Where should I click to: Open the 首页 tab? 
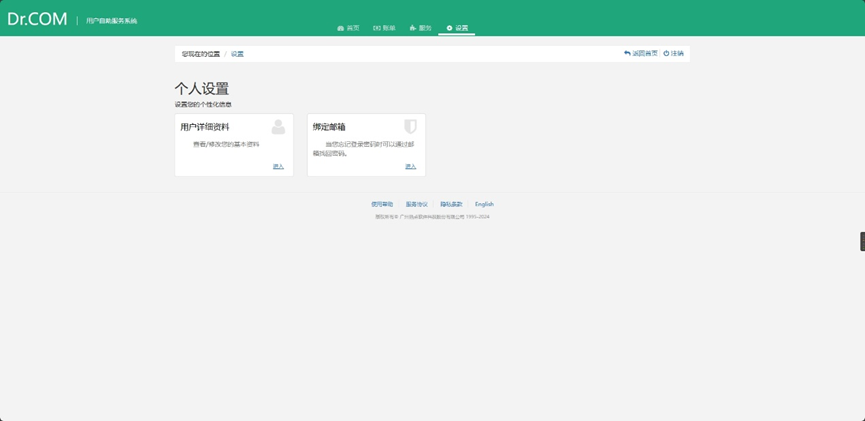click(x=352, y=28)
